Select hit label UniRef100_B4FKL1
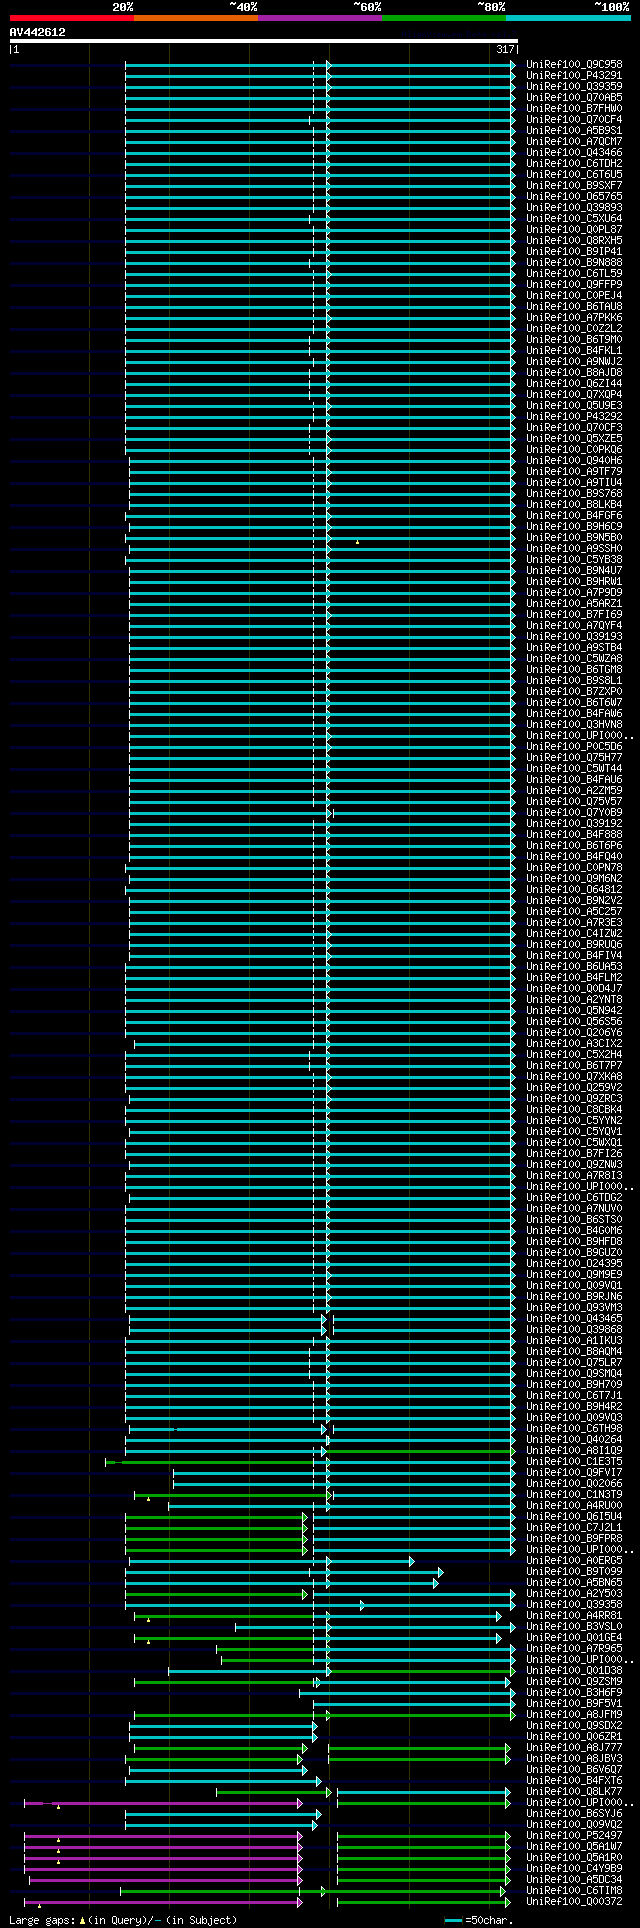This screenshot has height=1928, width=640. pyautogui.click(x=574, y=350)
